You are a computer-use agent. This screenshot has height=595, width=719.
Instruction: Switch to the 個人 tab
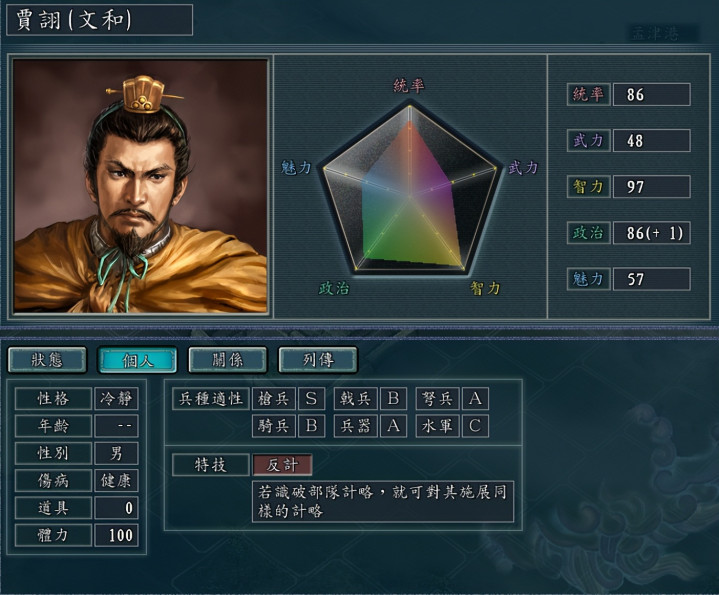(137, 360)
